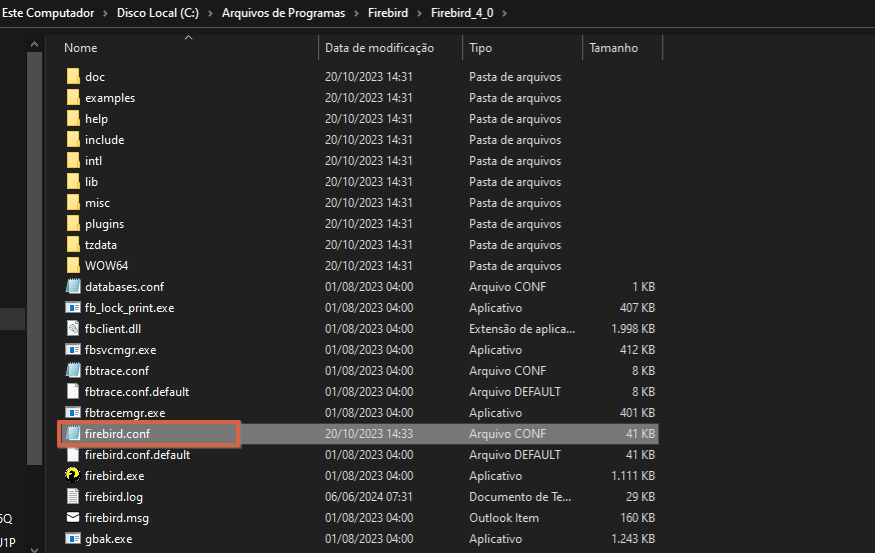Select the help folder icon
The height and width of the screenshot is (553, 875).
[x=73, y=119]
